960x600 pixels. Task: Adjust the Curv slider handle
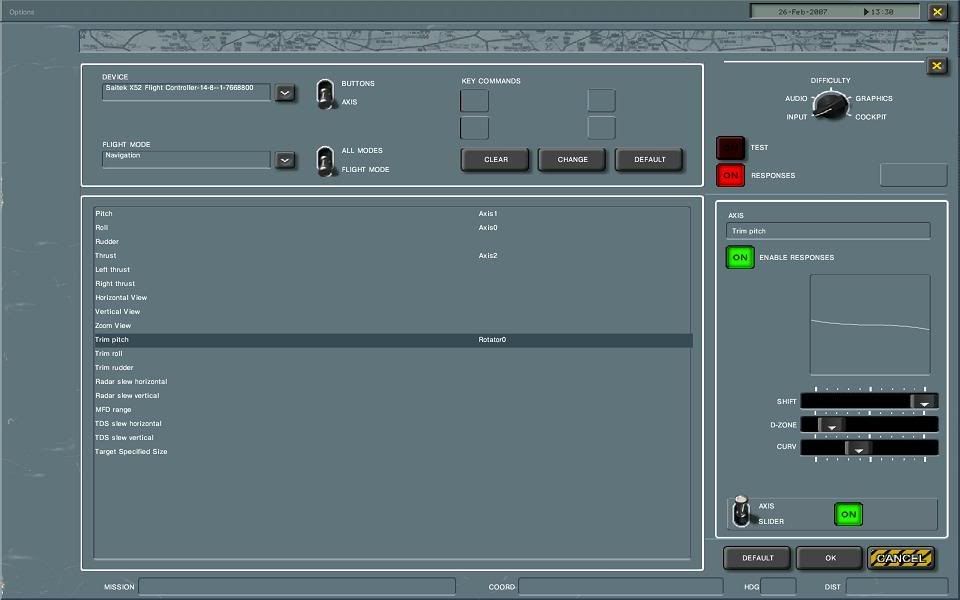pos(858,448)
